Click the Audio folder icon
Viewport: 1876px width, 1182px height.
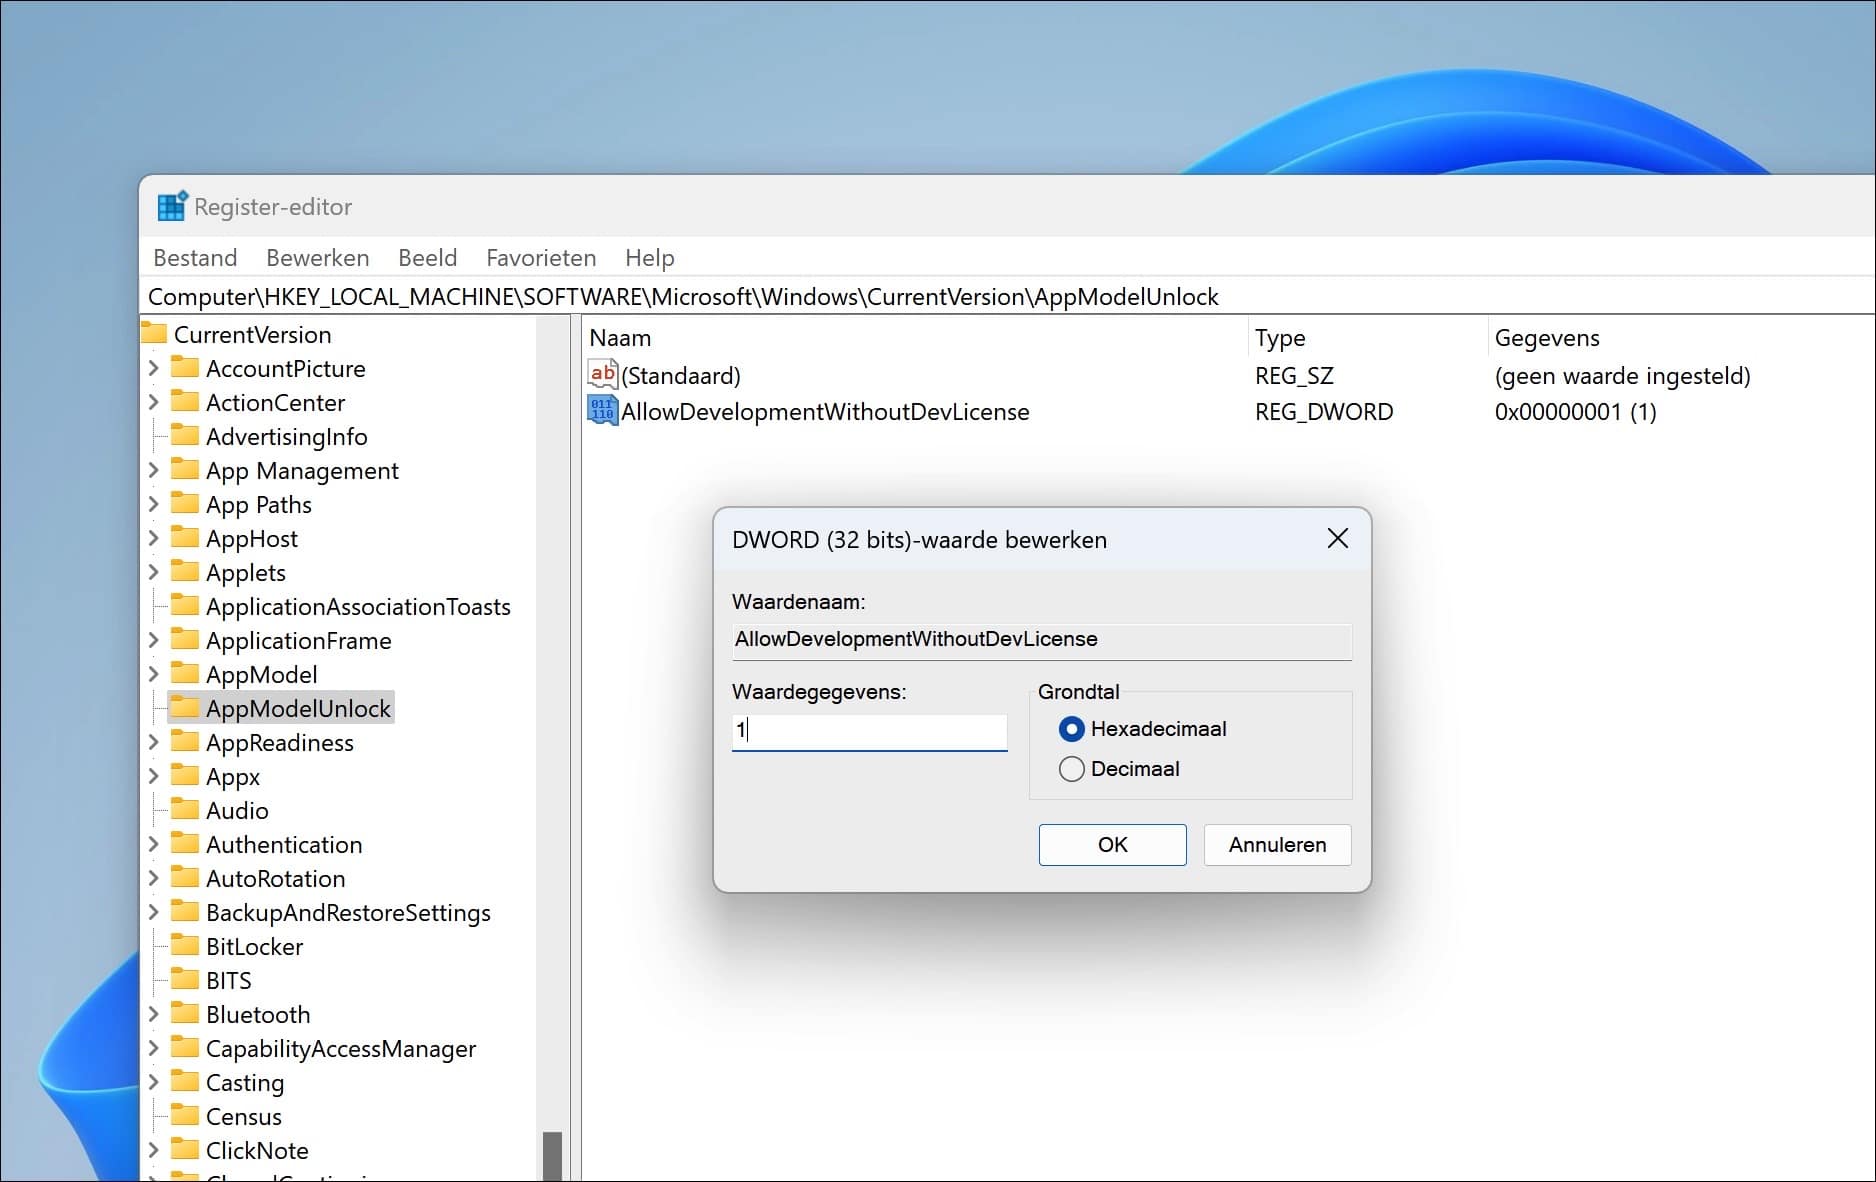(x=186, y=810)
